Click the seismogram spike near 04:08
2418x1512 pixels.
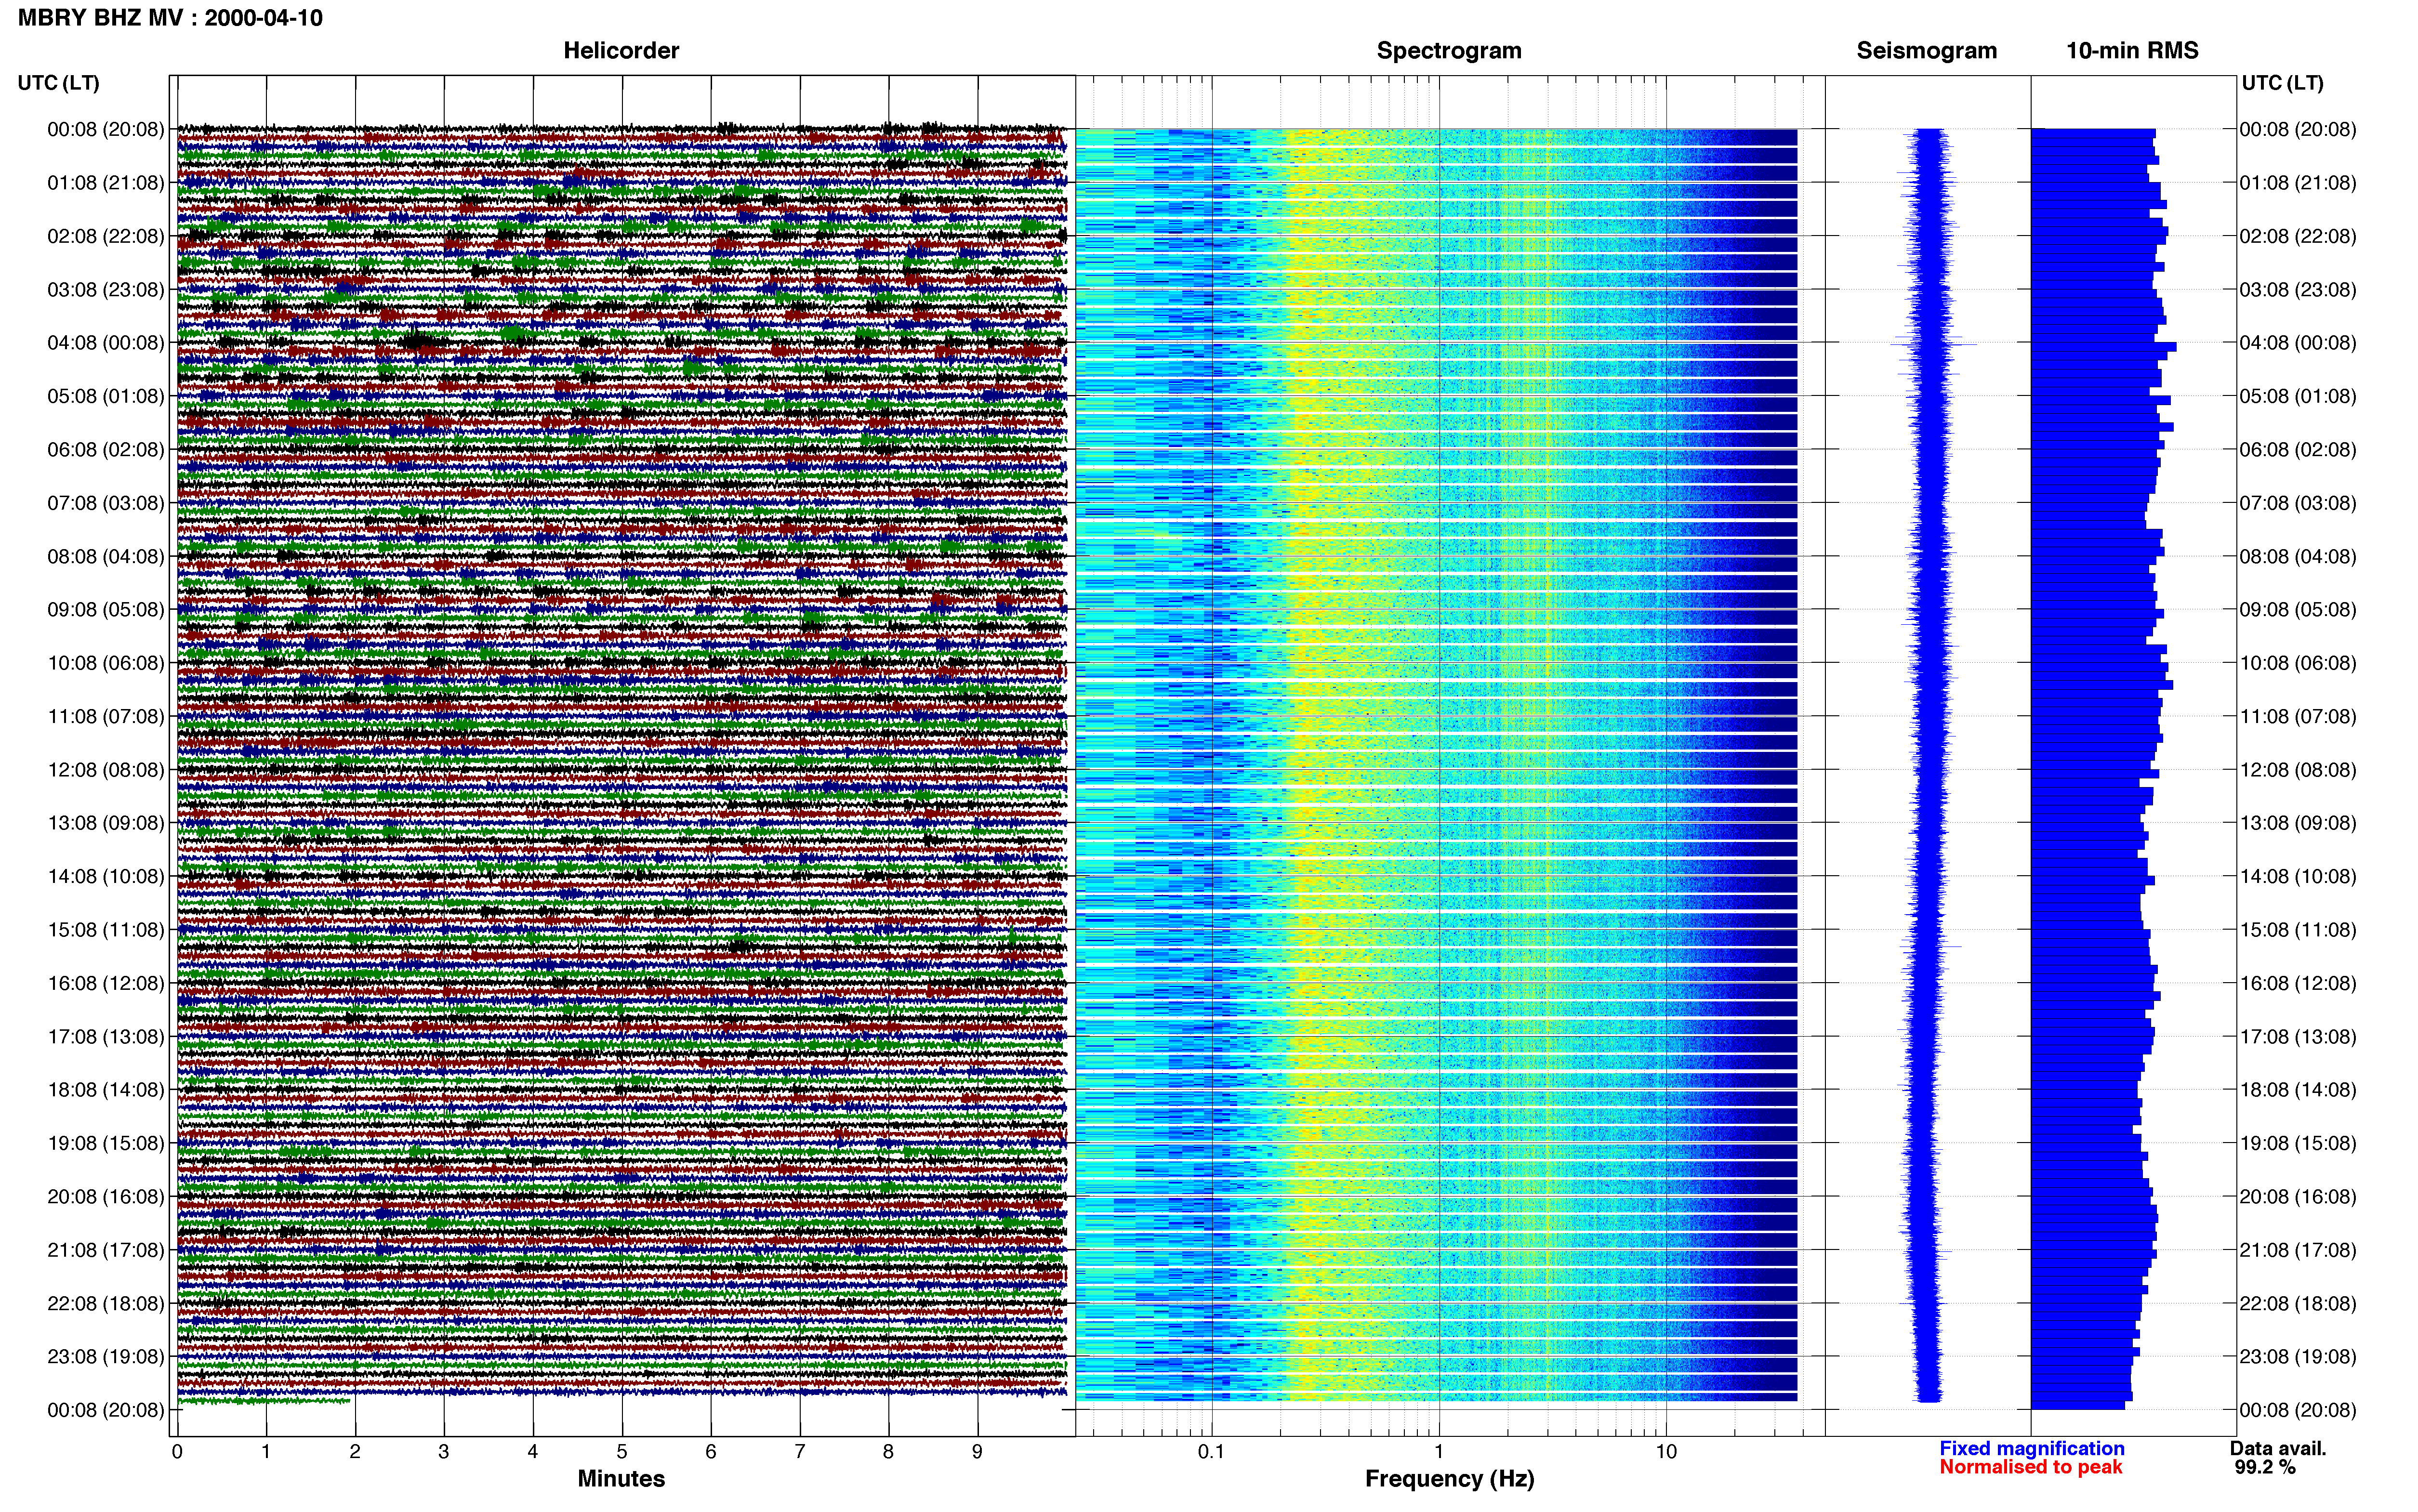coord(1934,344)
